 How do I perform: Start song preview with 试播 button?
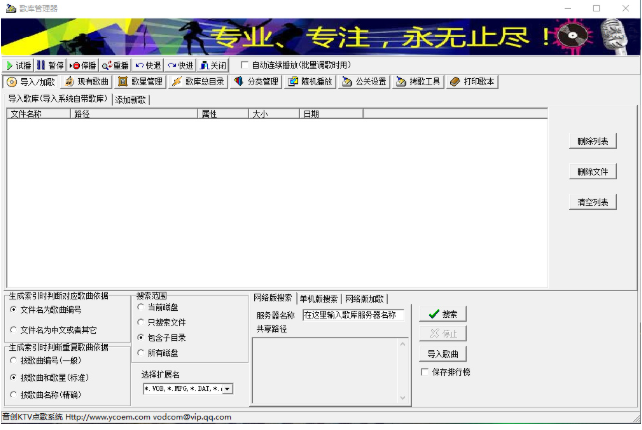click(18, 65)
